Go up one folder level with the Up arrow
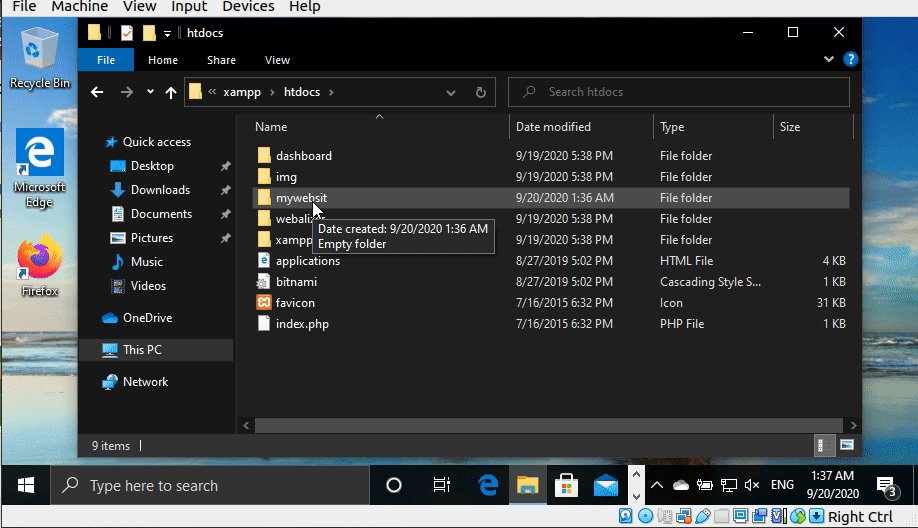This screenshot has width=918, height=528. click(170, 92)
